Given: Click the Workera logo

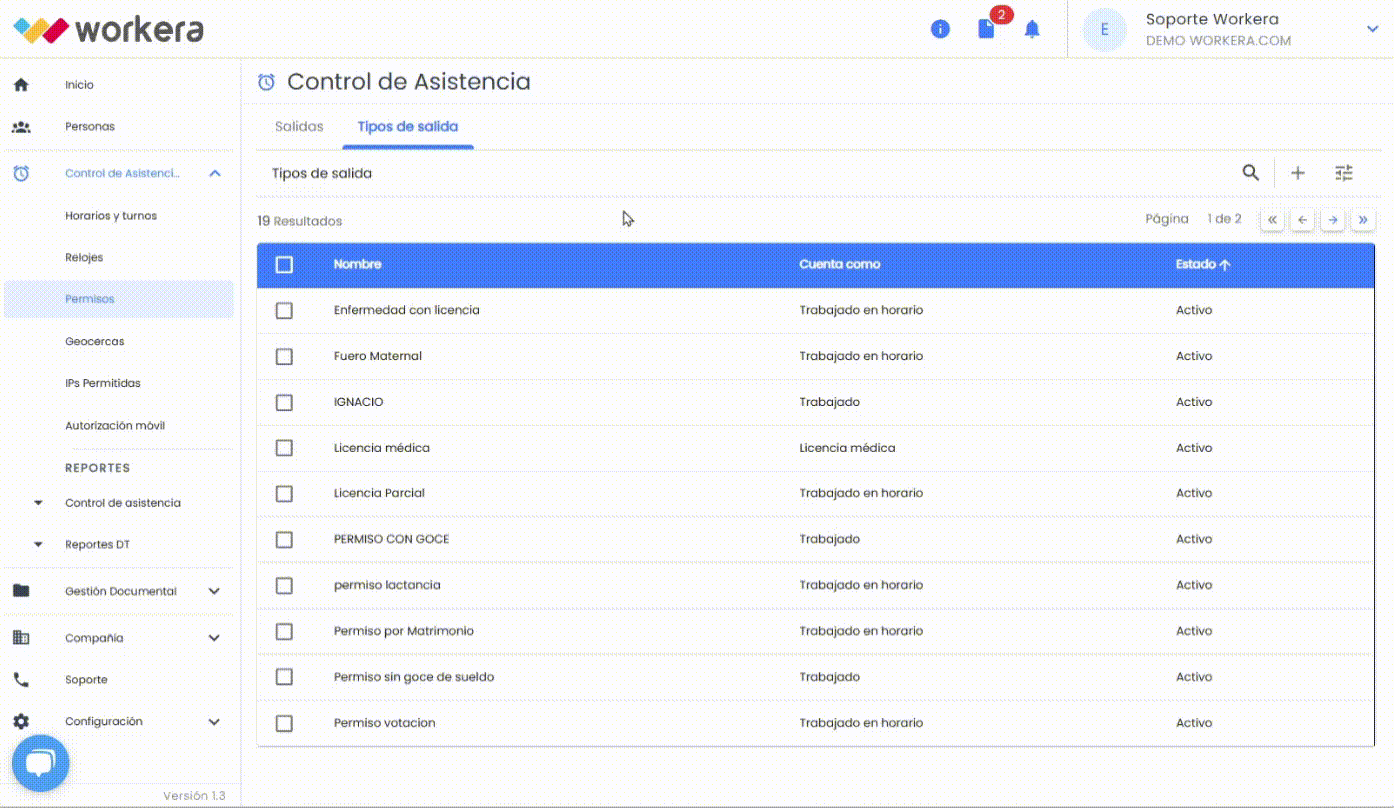Looking at the screenshot, I should [x=109, y=30].
